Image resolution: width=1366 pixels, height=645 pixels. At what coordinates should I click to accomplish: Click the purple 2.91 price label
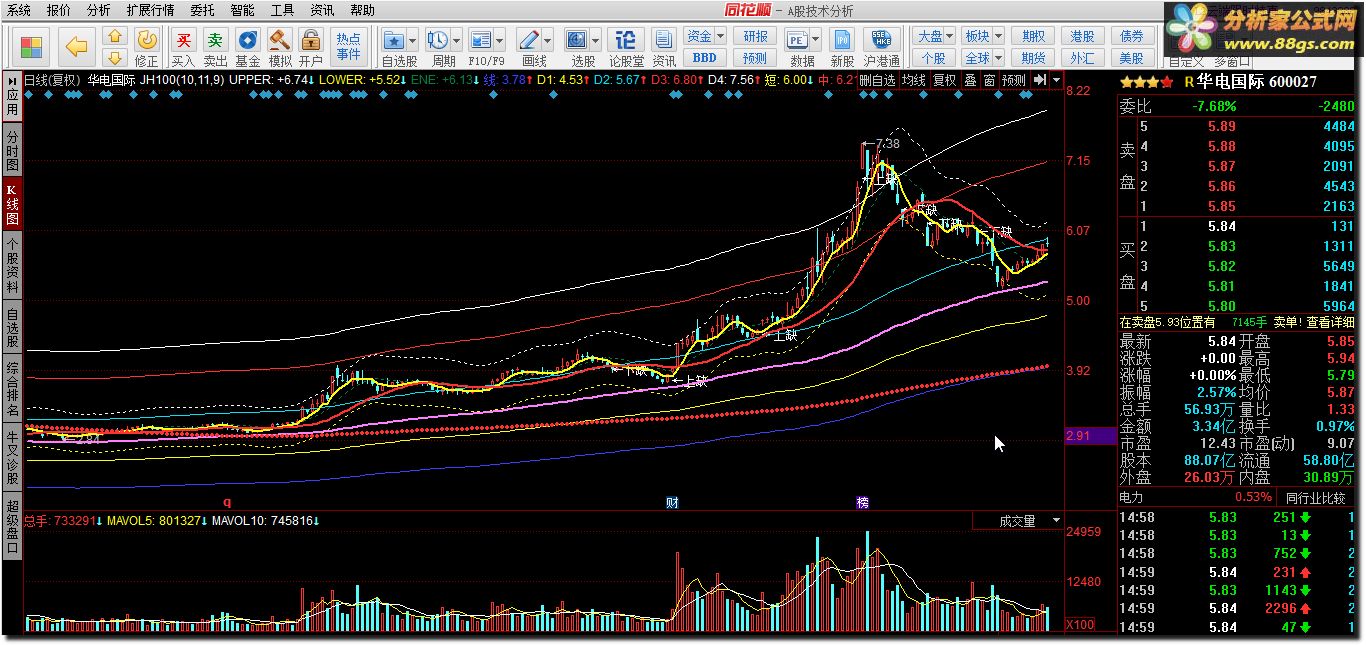click(x=1090, y=436)
